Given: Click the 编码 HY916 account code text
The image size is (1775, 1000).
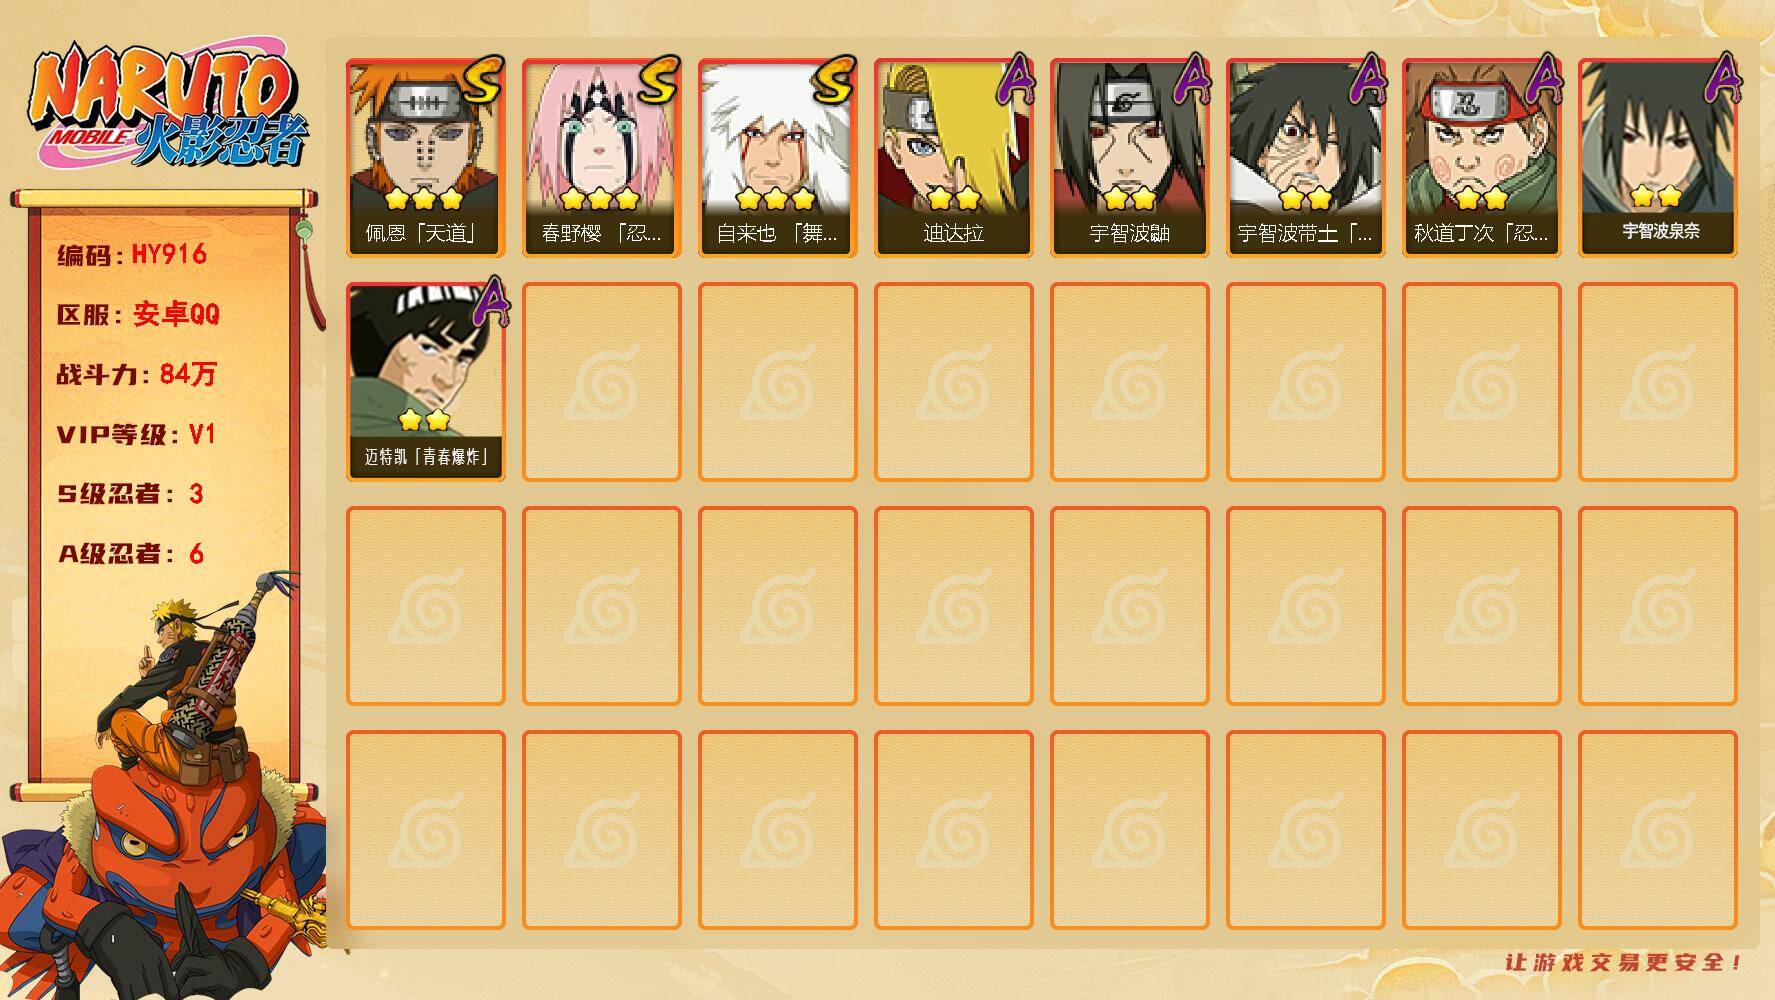Looking at the screenshot, I should [132, 255].
